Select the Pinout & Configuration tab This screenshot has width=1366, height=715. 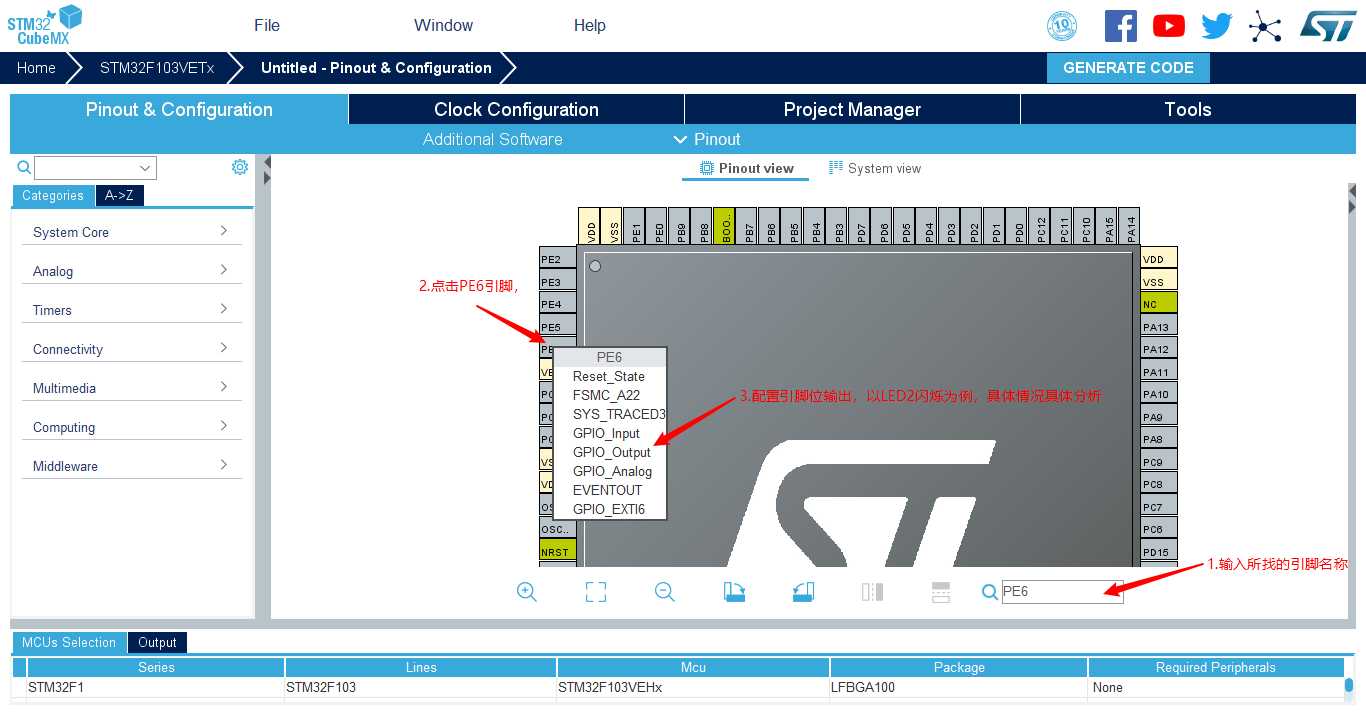[x=179, y=110]
